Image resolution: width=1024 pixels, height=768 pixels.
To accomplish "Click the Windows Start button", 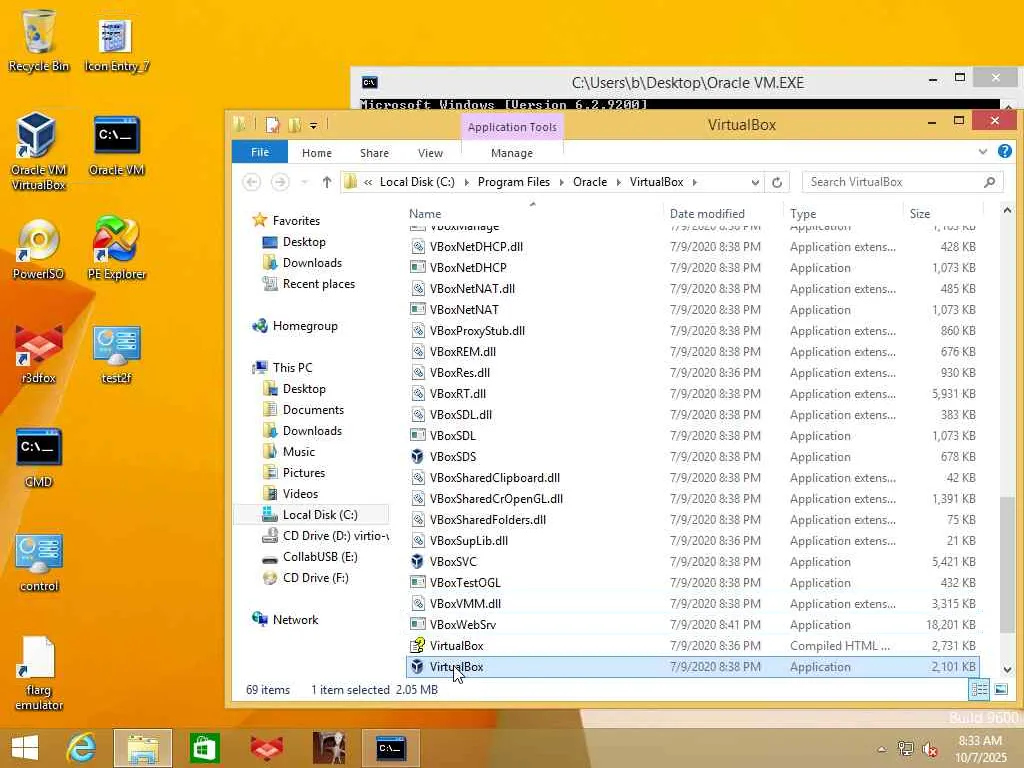I will (25, 748).
